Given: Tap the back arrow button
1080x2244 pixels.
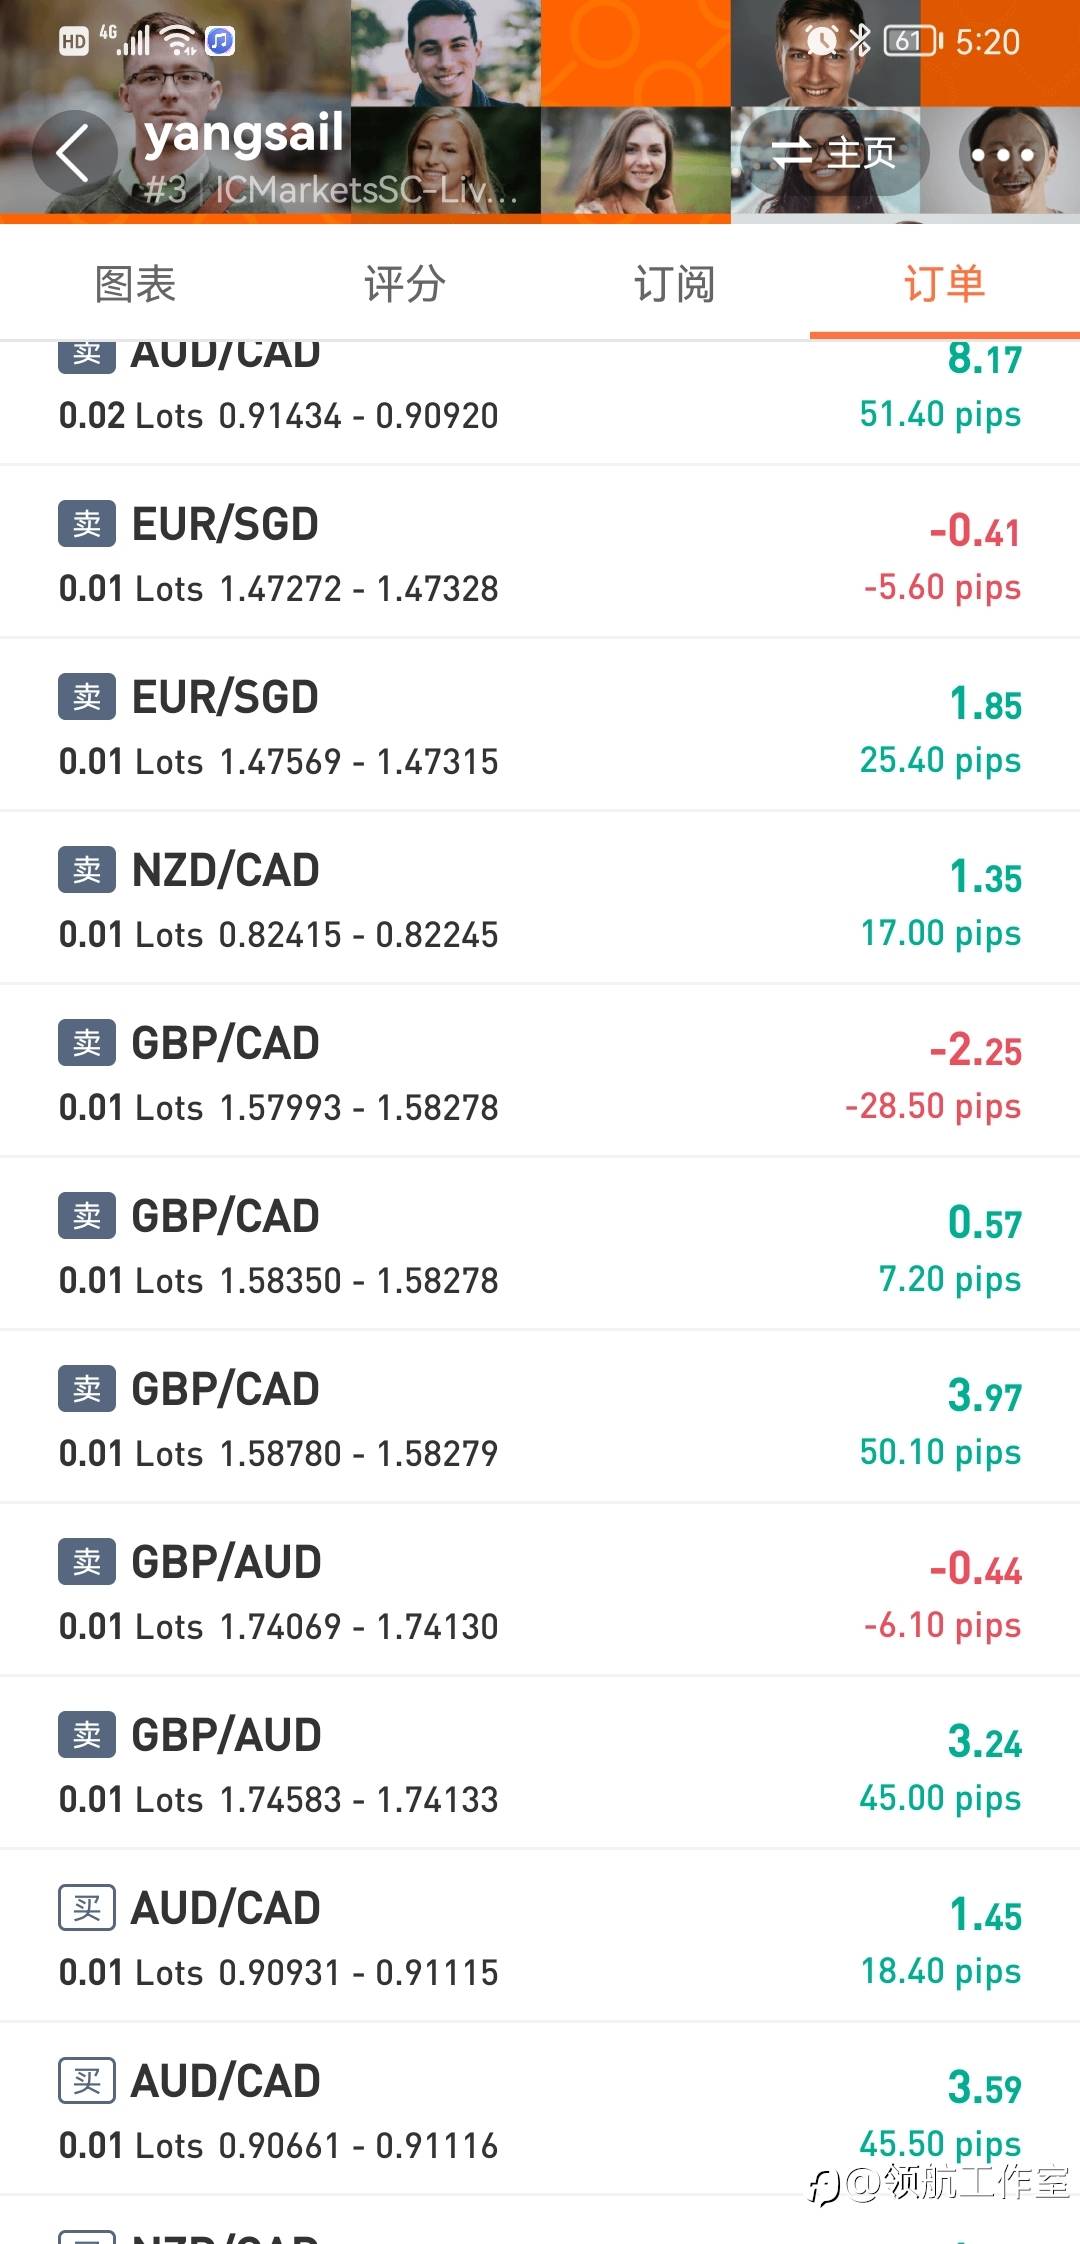Looking at the screenshot, I should [x=73, y=155].
